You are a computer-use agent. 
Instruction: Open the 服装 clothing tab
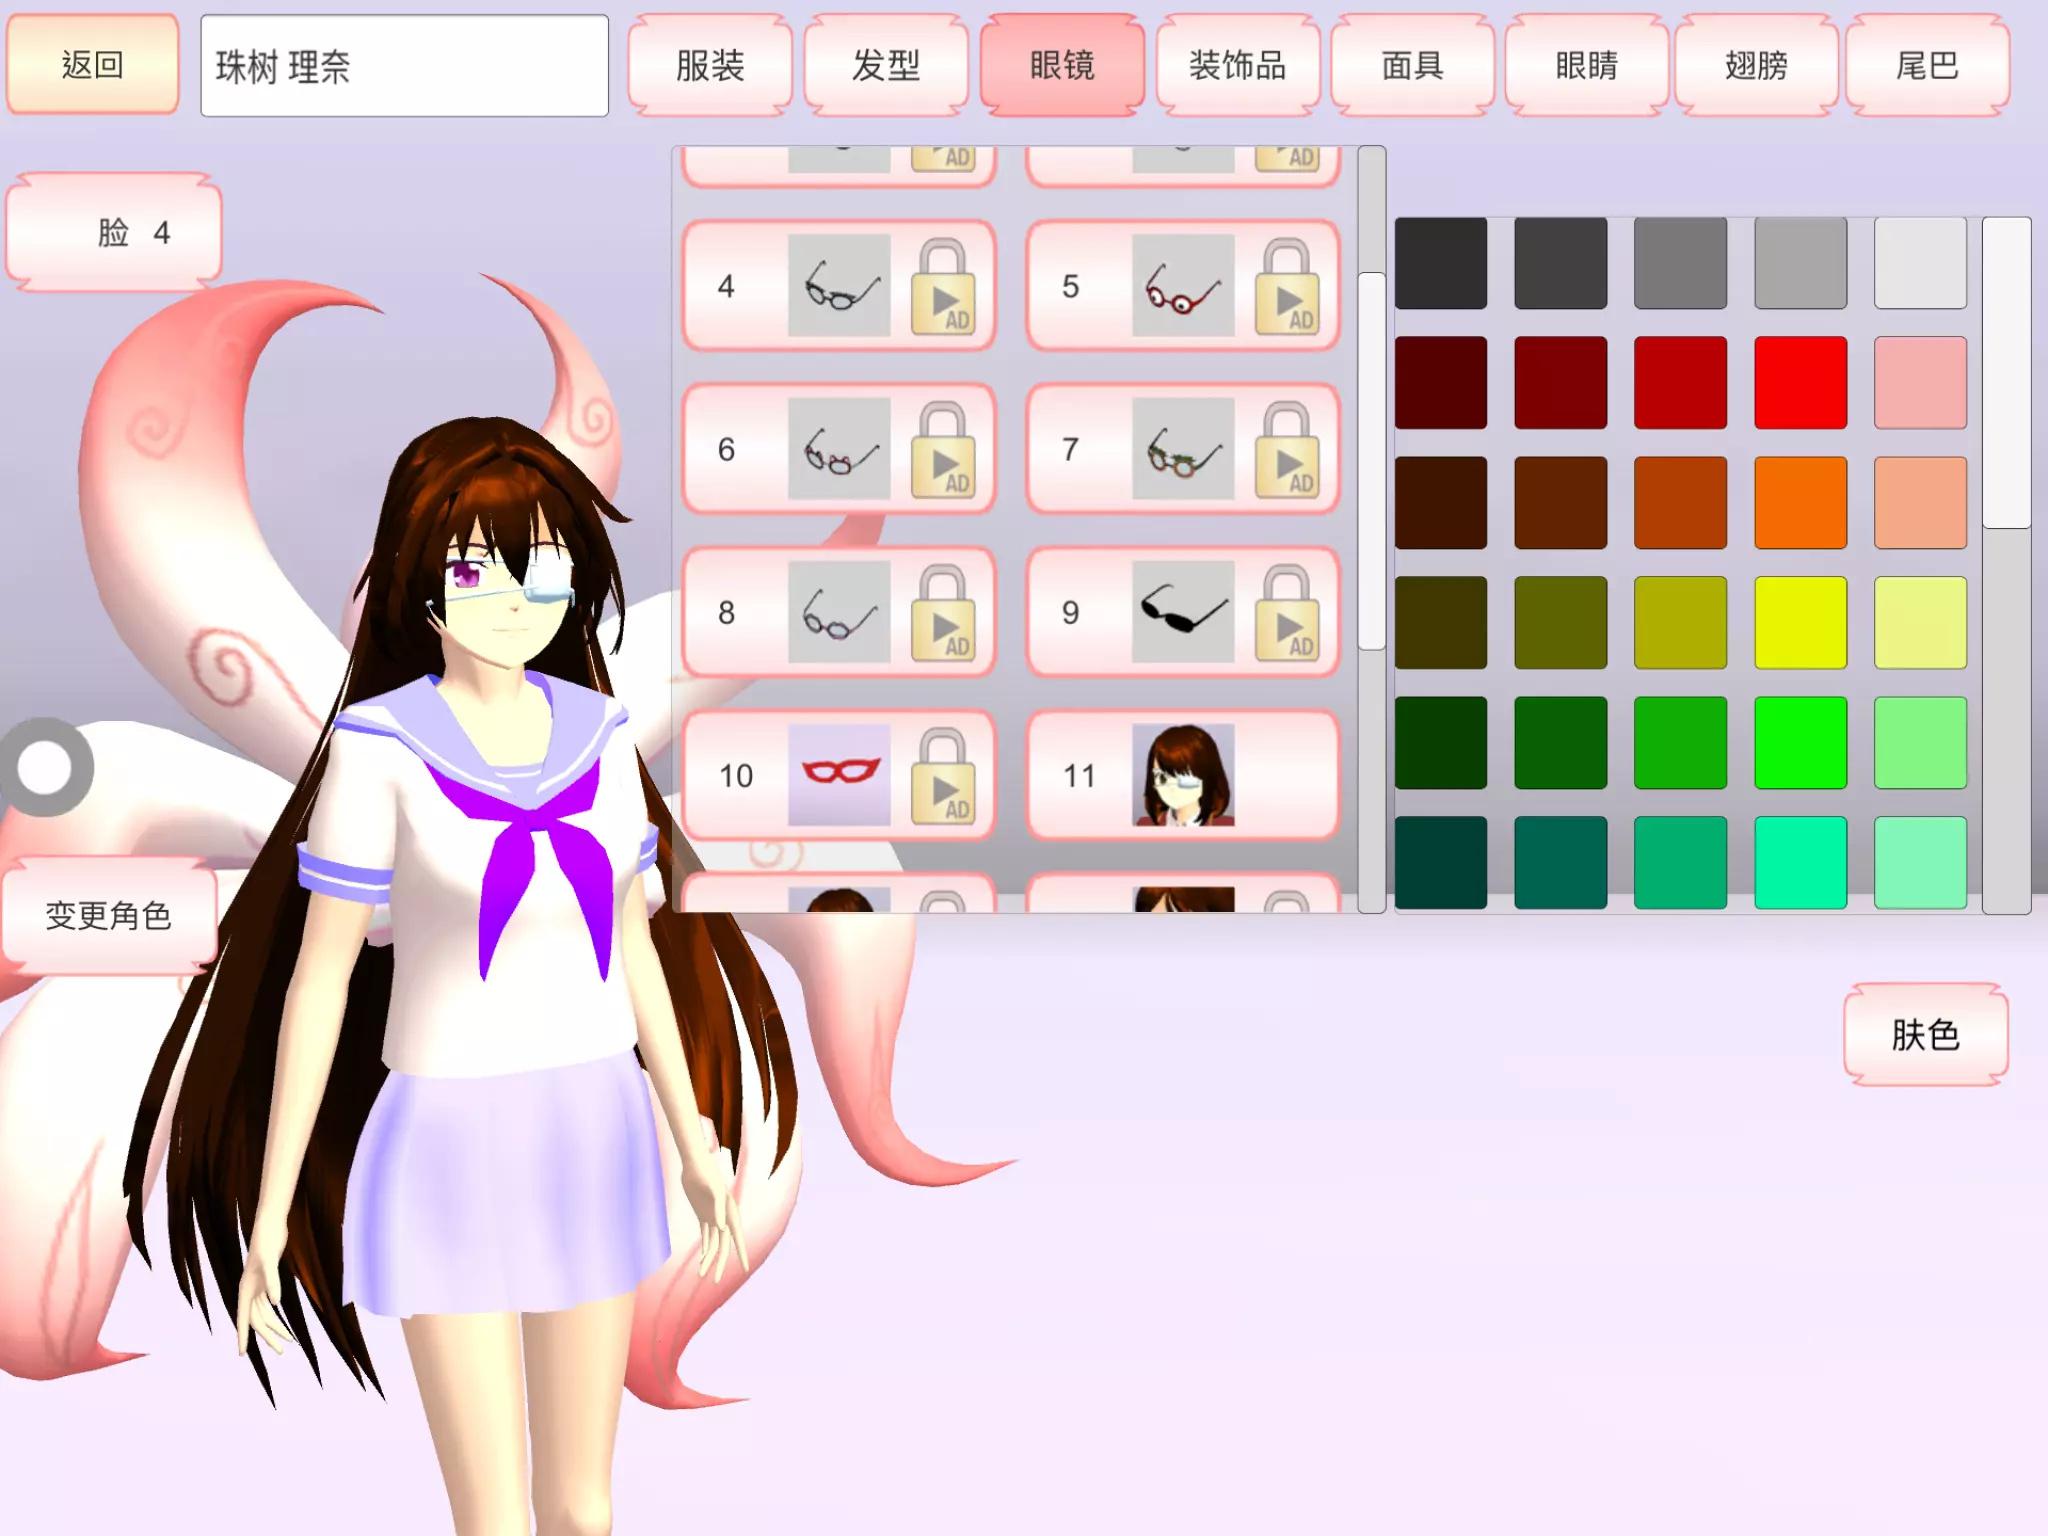point(710,66)
